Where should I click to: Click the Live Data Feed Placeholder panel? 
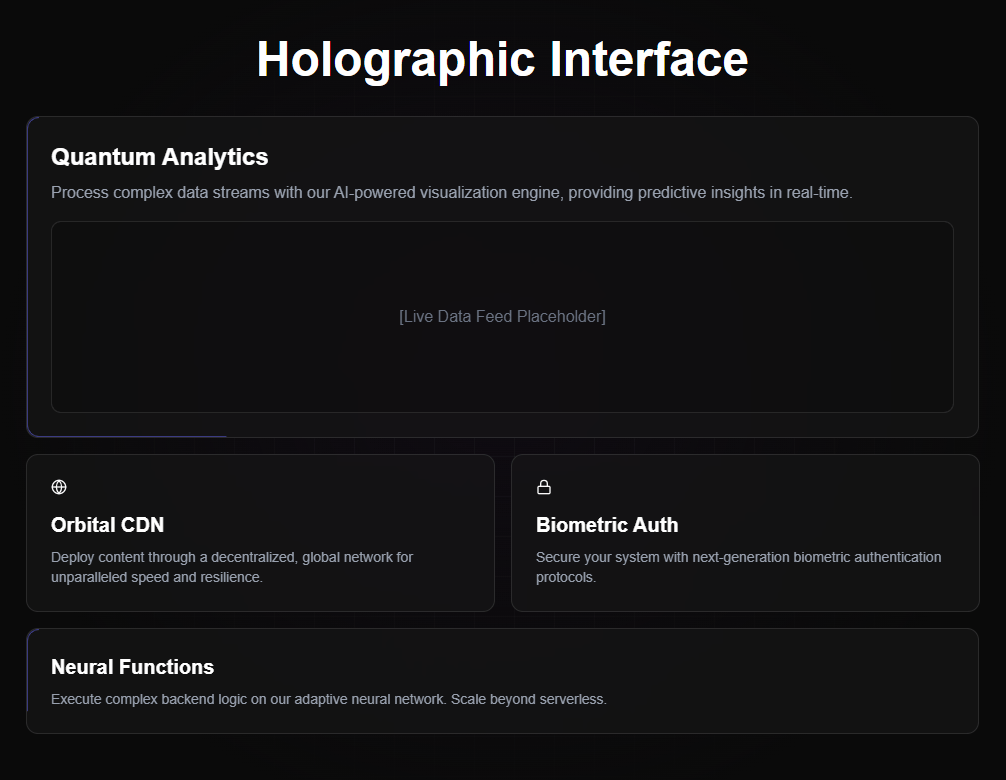502,317
